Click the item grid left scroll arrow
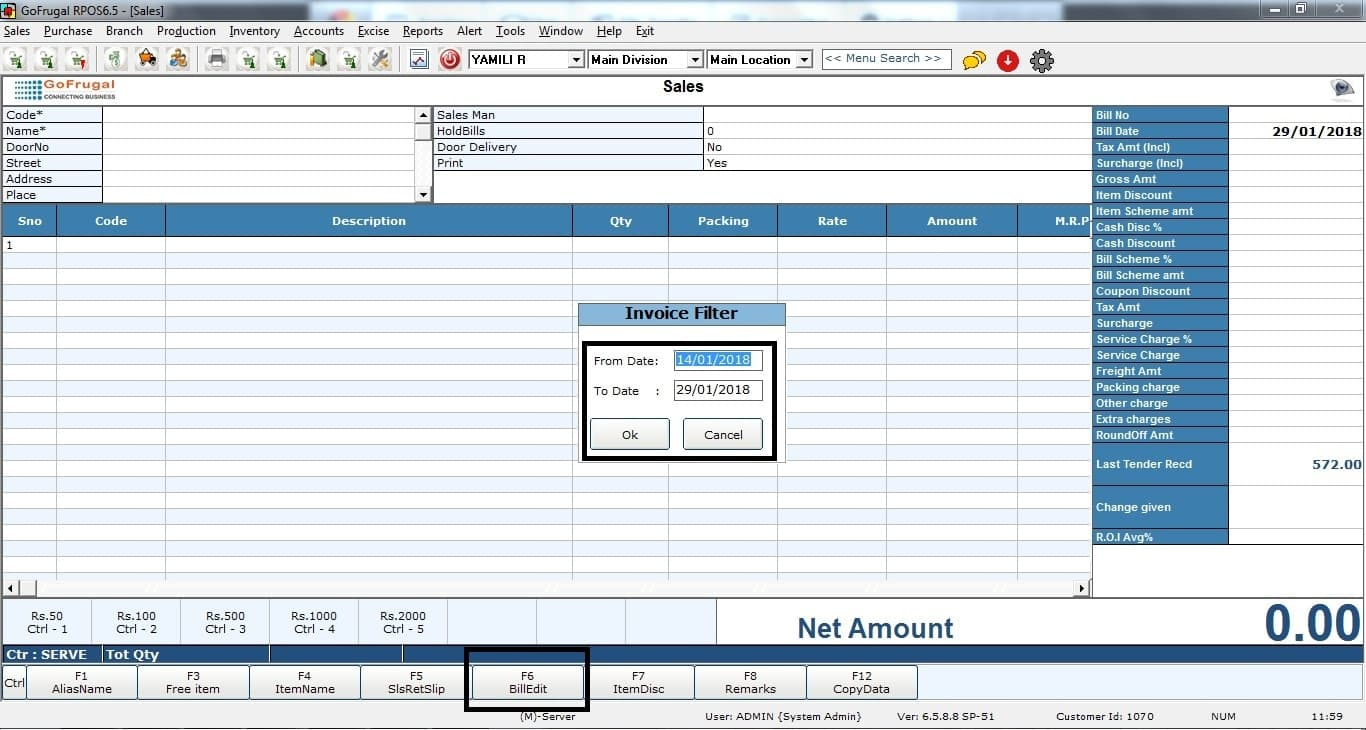Image resolution: width=1366 pixels, height=730 pixels. tap(11, 588)
